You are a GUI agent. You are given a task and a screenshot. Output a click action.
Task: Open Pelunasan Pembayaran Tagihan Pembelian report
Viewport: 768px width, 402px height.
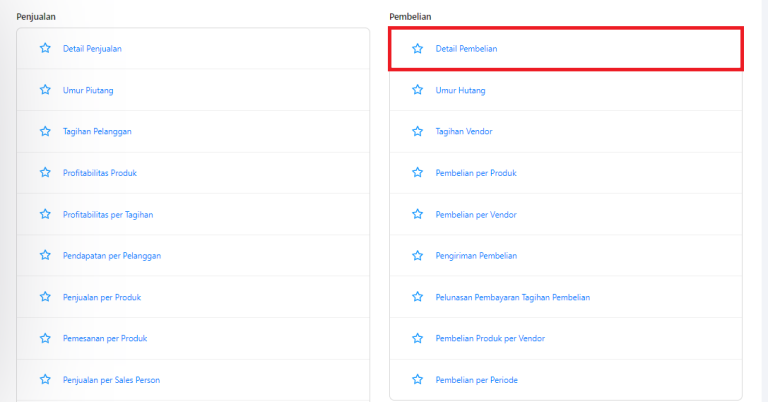point(513,297)
